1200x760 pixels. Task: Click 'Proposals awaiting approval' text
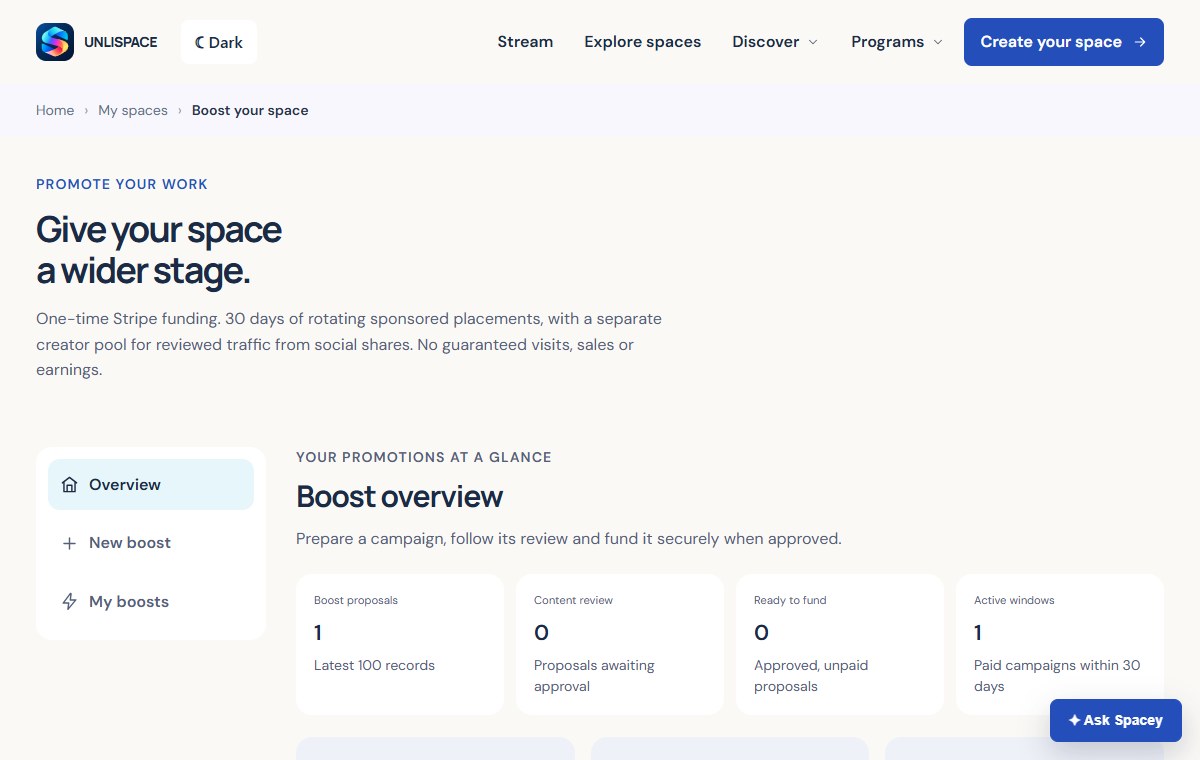pyautogui.click(x=594, y=676)
